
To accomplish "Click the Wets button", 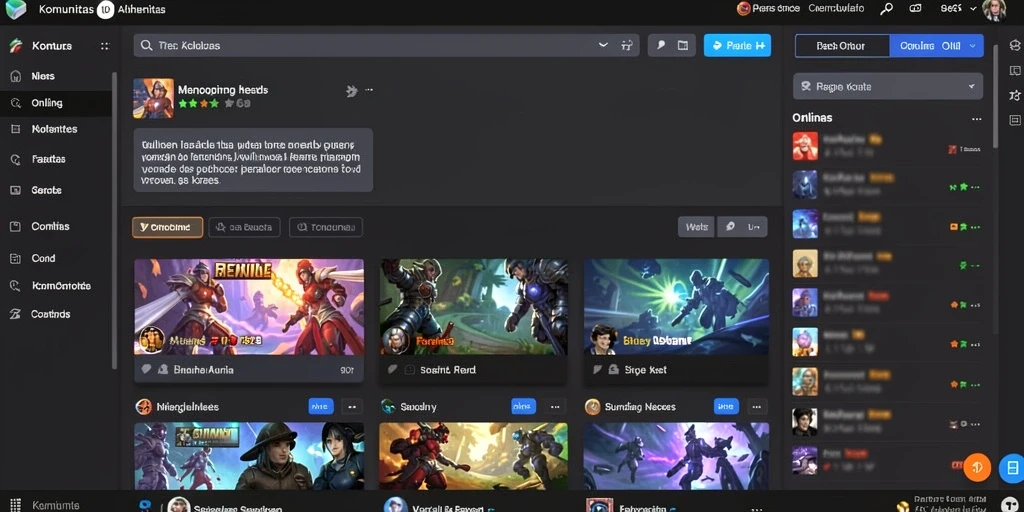I will [x=697, y=227].
